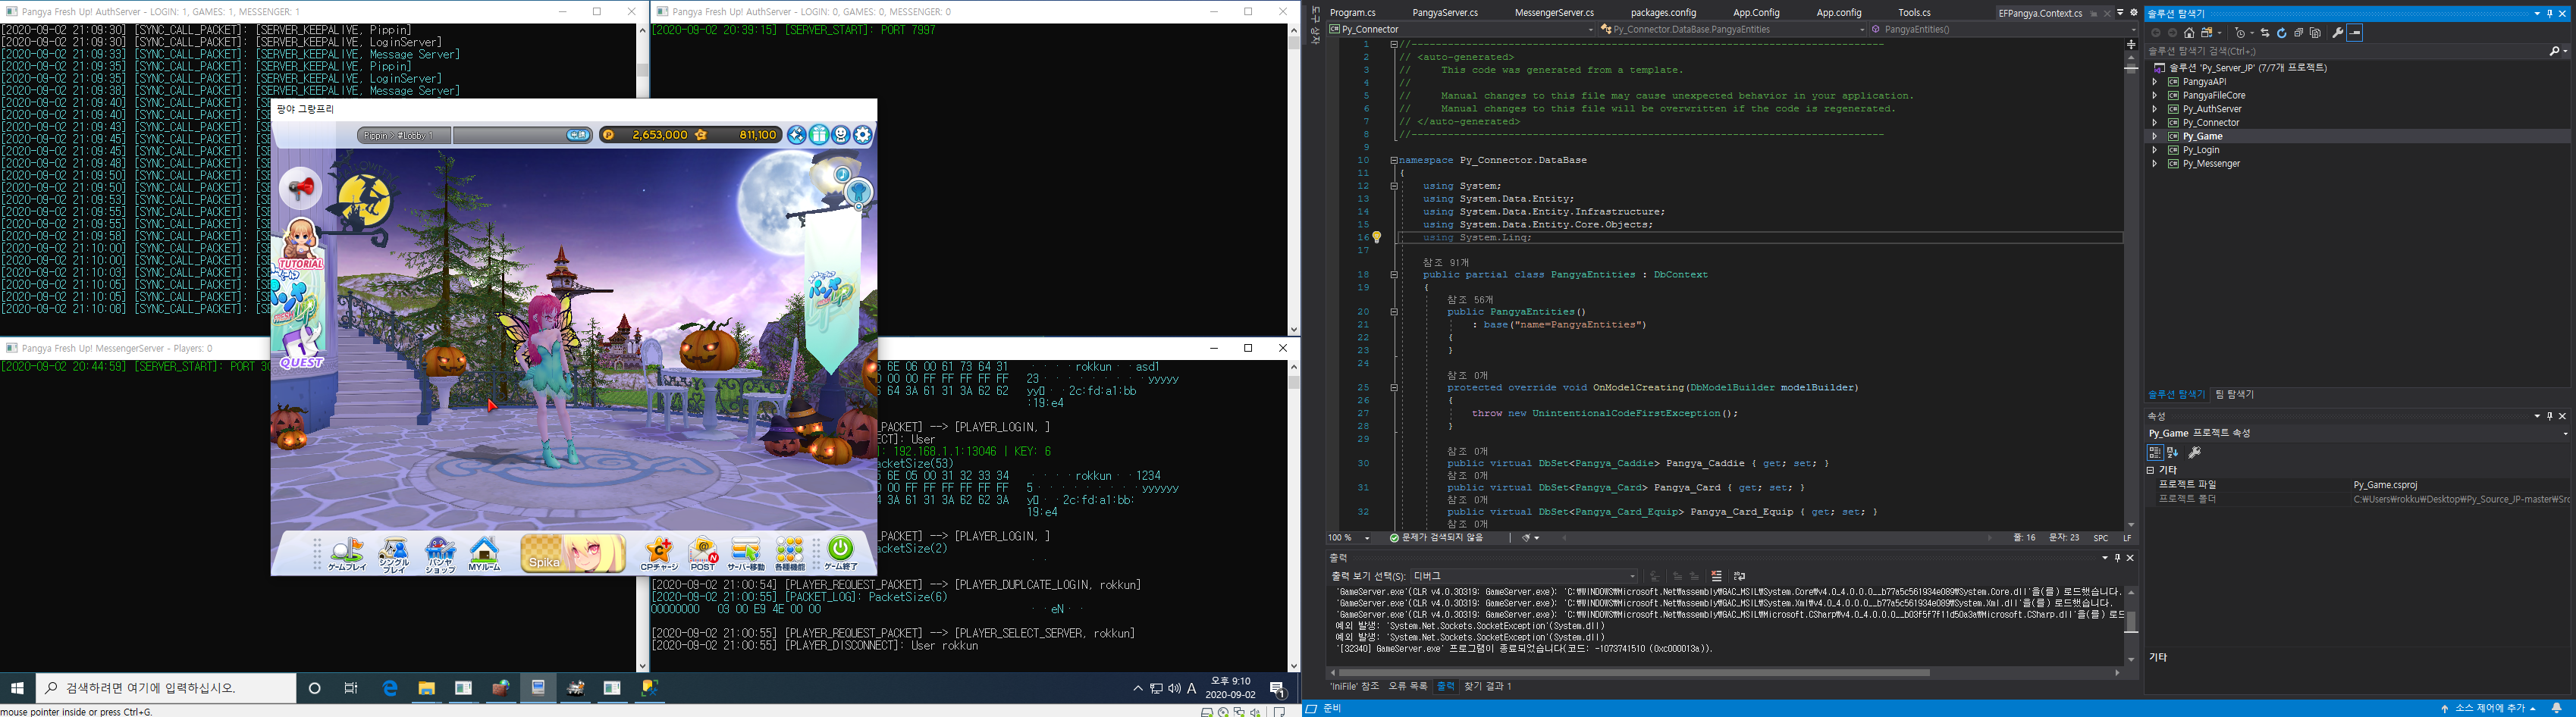Click the blue sparkle icon in game top bar
Viewport: 2576px width, 717px height.
coord(797,135)
